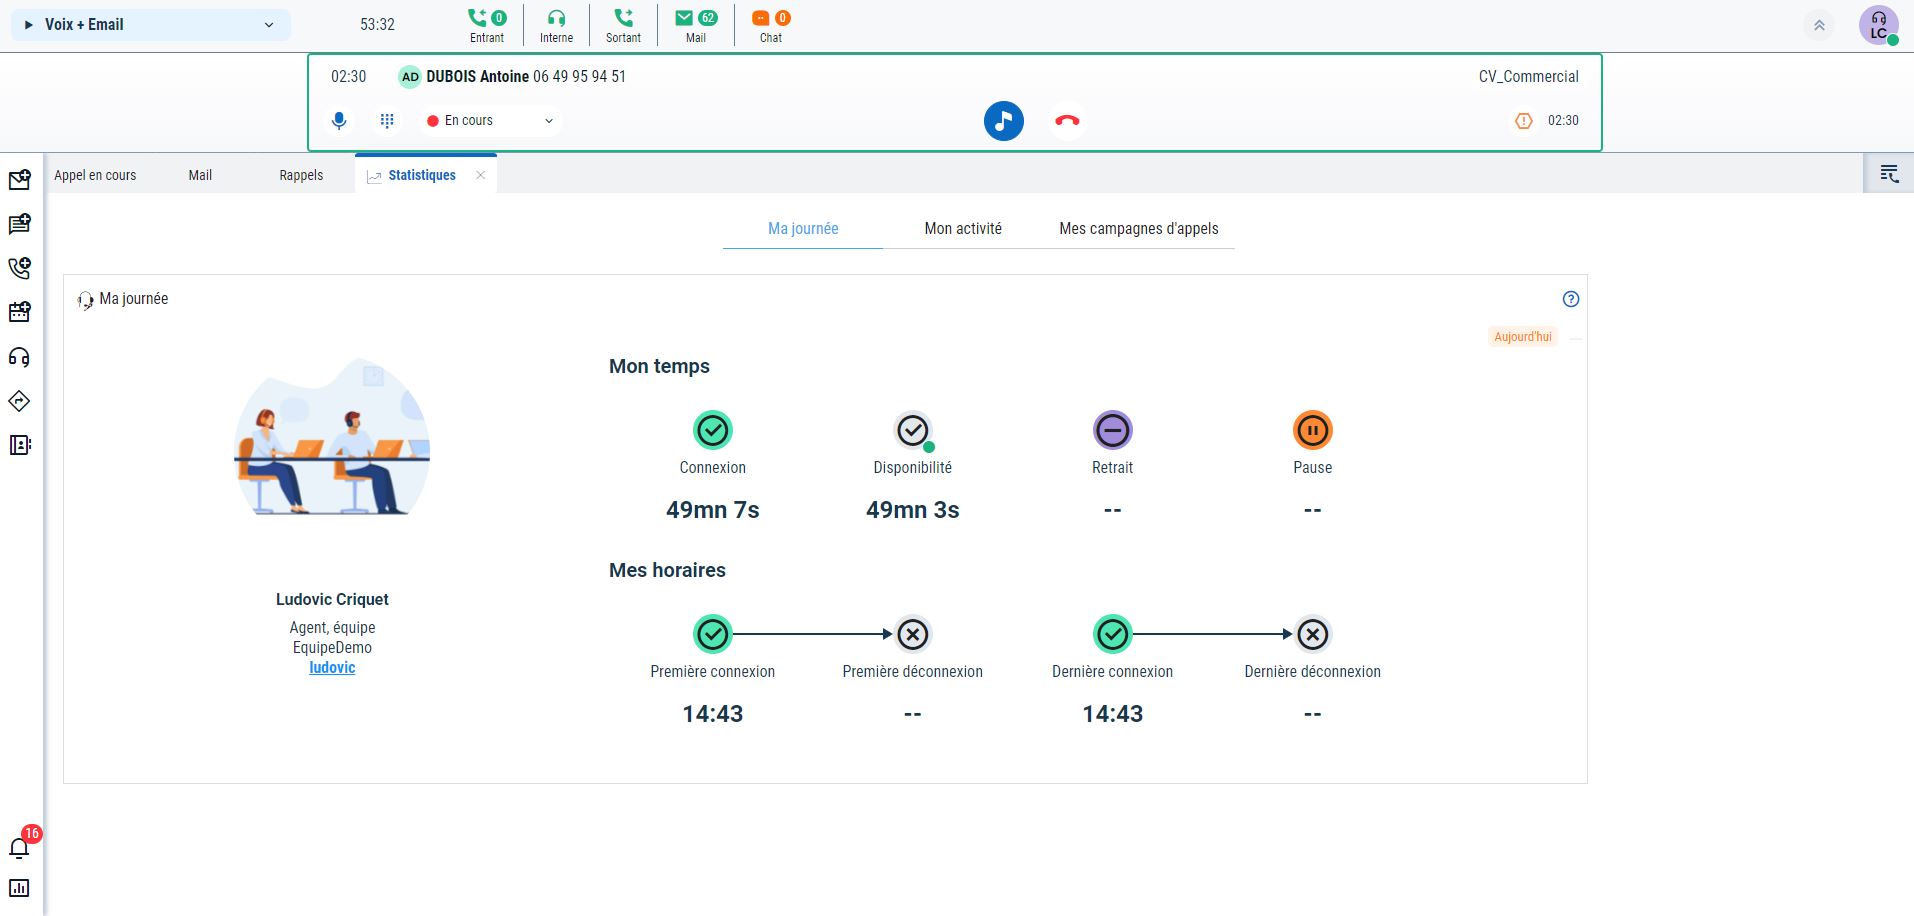Change call status via En cours dropdown
Screen dimensions: 1914x916
coord(489,120)
